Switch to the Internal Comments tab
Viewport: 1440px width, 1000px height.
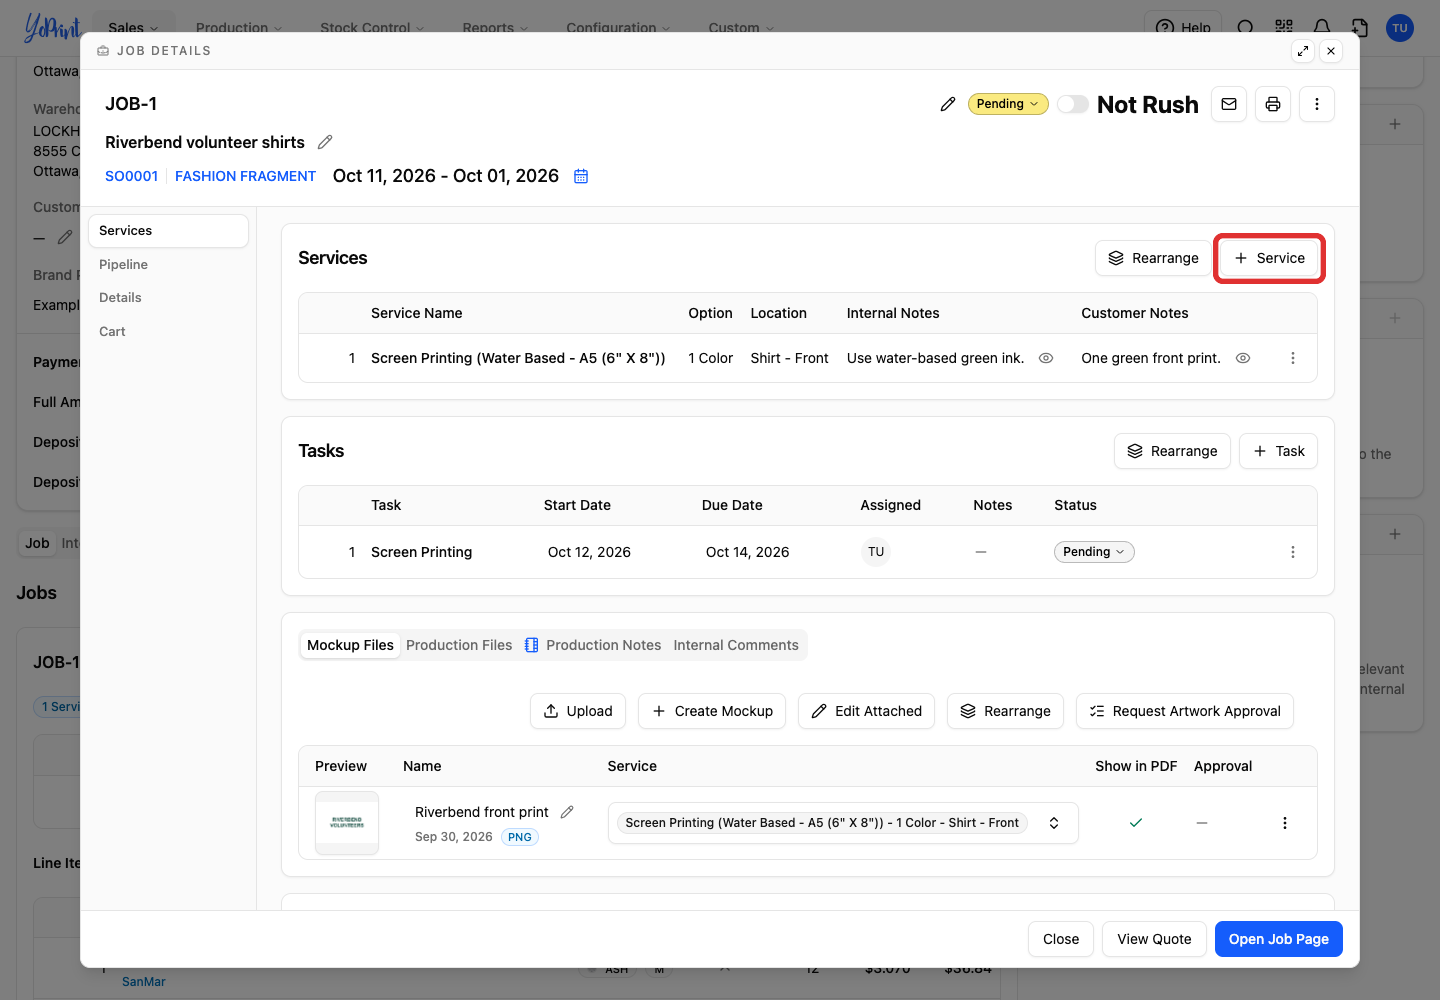coord(736,645)
